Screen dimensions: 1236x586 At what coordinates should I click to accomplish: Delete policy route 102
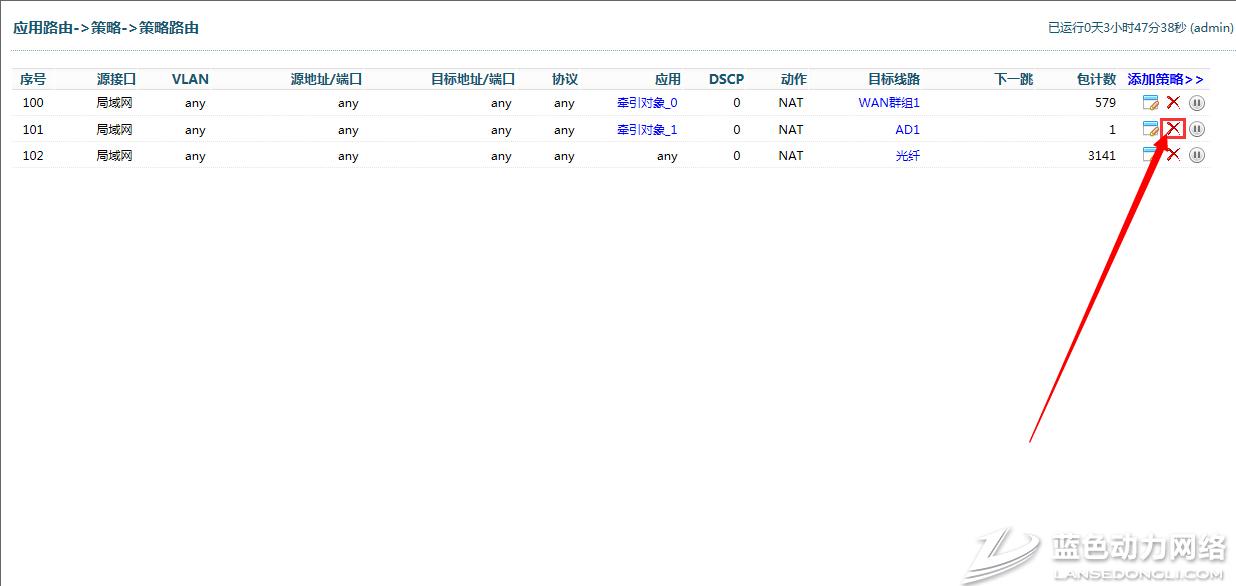1174,155
